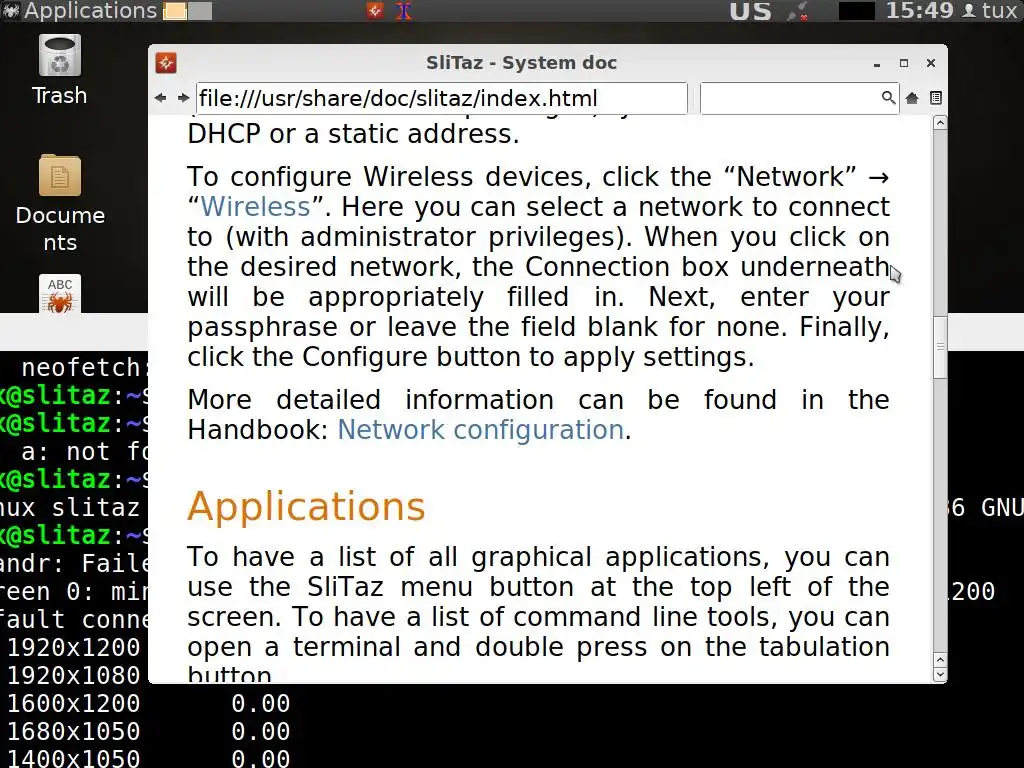
Task: Switch to the second workspace in pager
Action: [x=200, y=11]
